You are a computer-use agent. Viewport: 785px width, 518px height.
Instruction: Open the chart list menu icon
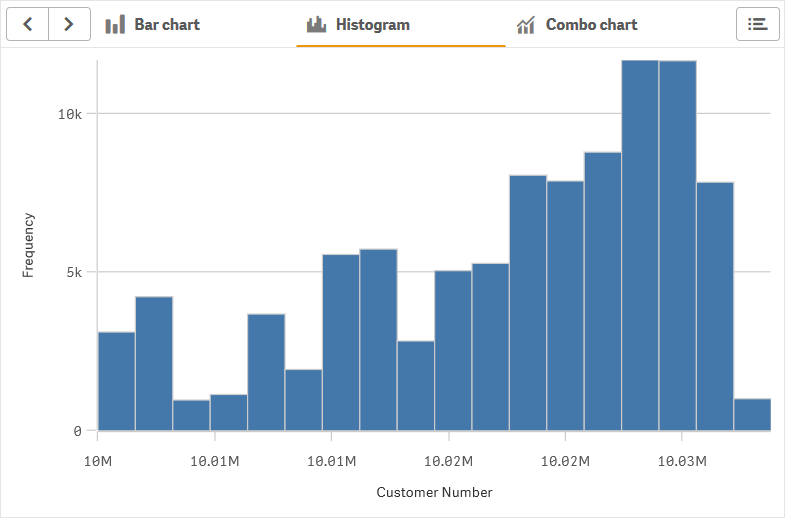[x=757, y=24]
